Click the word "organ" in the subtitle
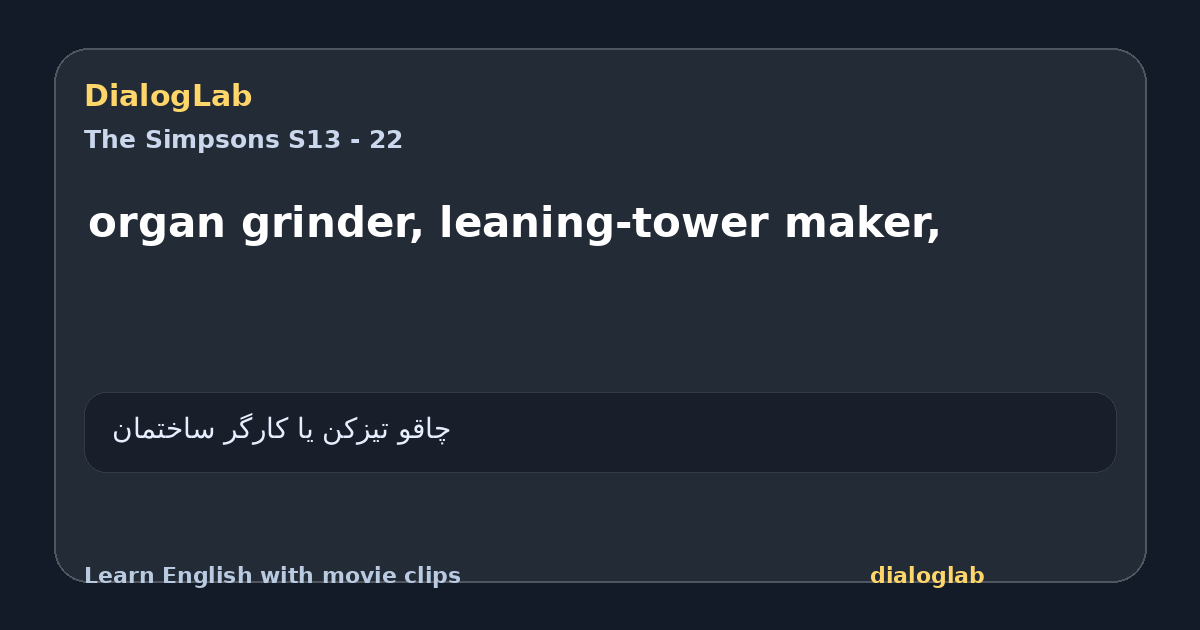 [158, 224]
